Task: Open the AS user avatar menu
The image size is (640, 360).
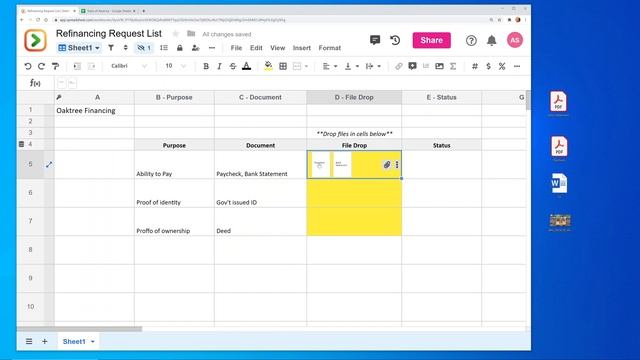Action: pos(515,40)
